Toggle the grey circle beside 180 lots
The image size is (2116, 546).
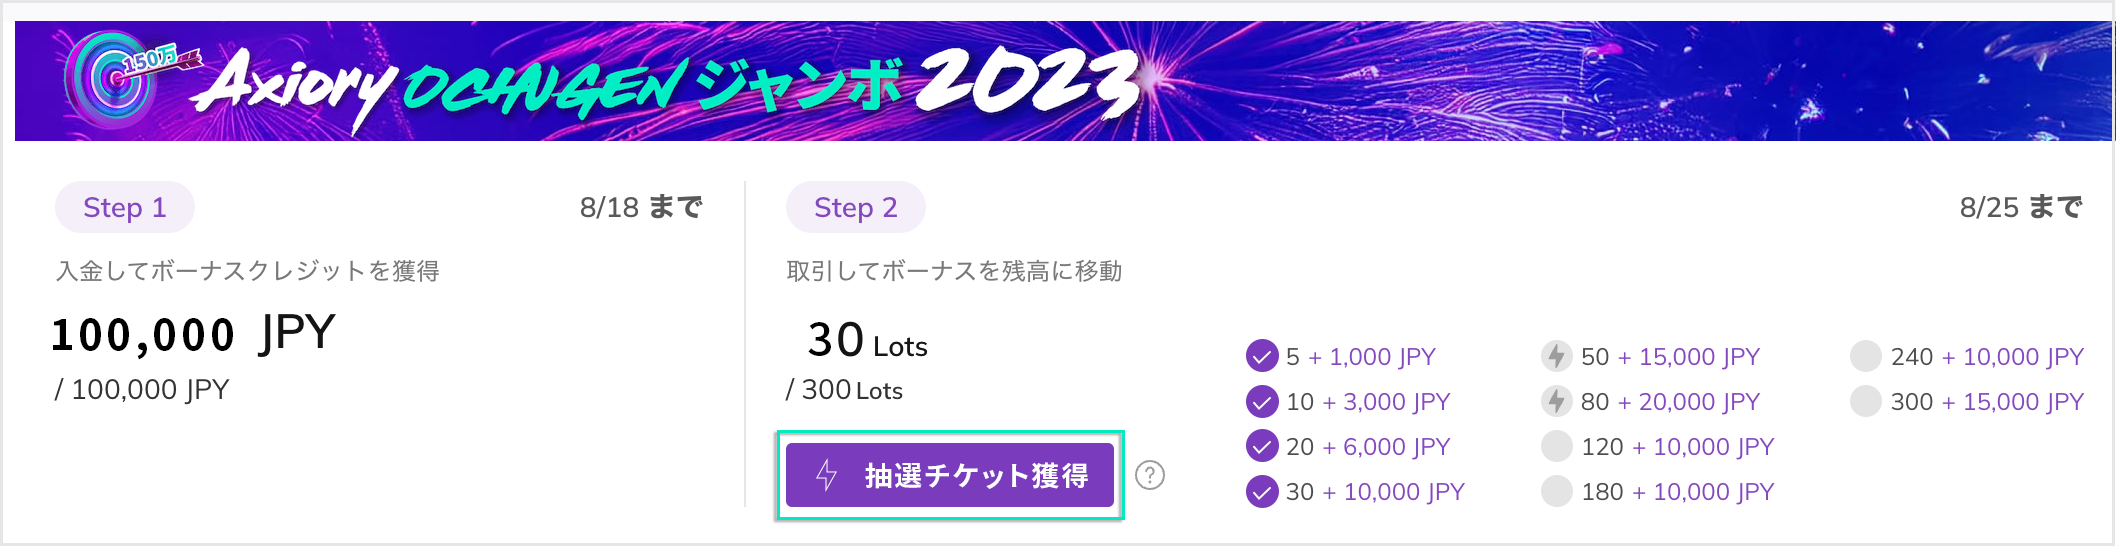tap(1556, 491)
